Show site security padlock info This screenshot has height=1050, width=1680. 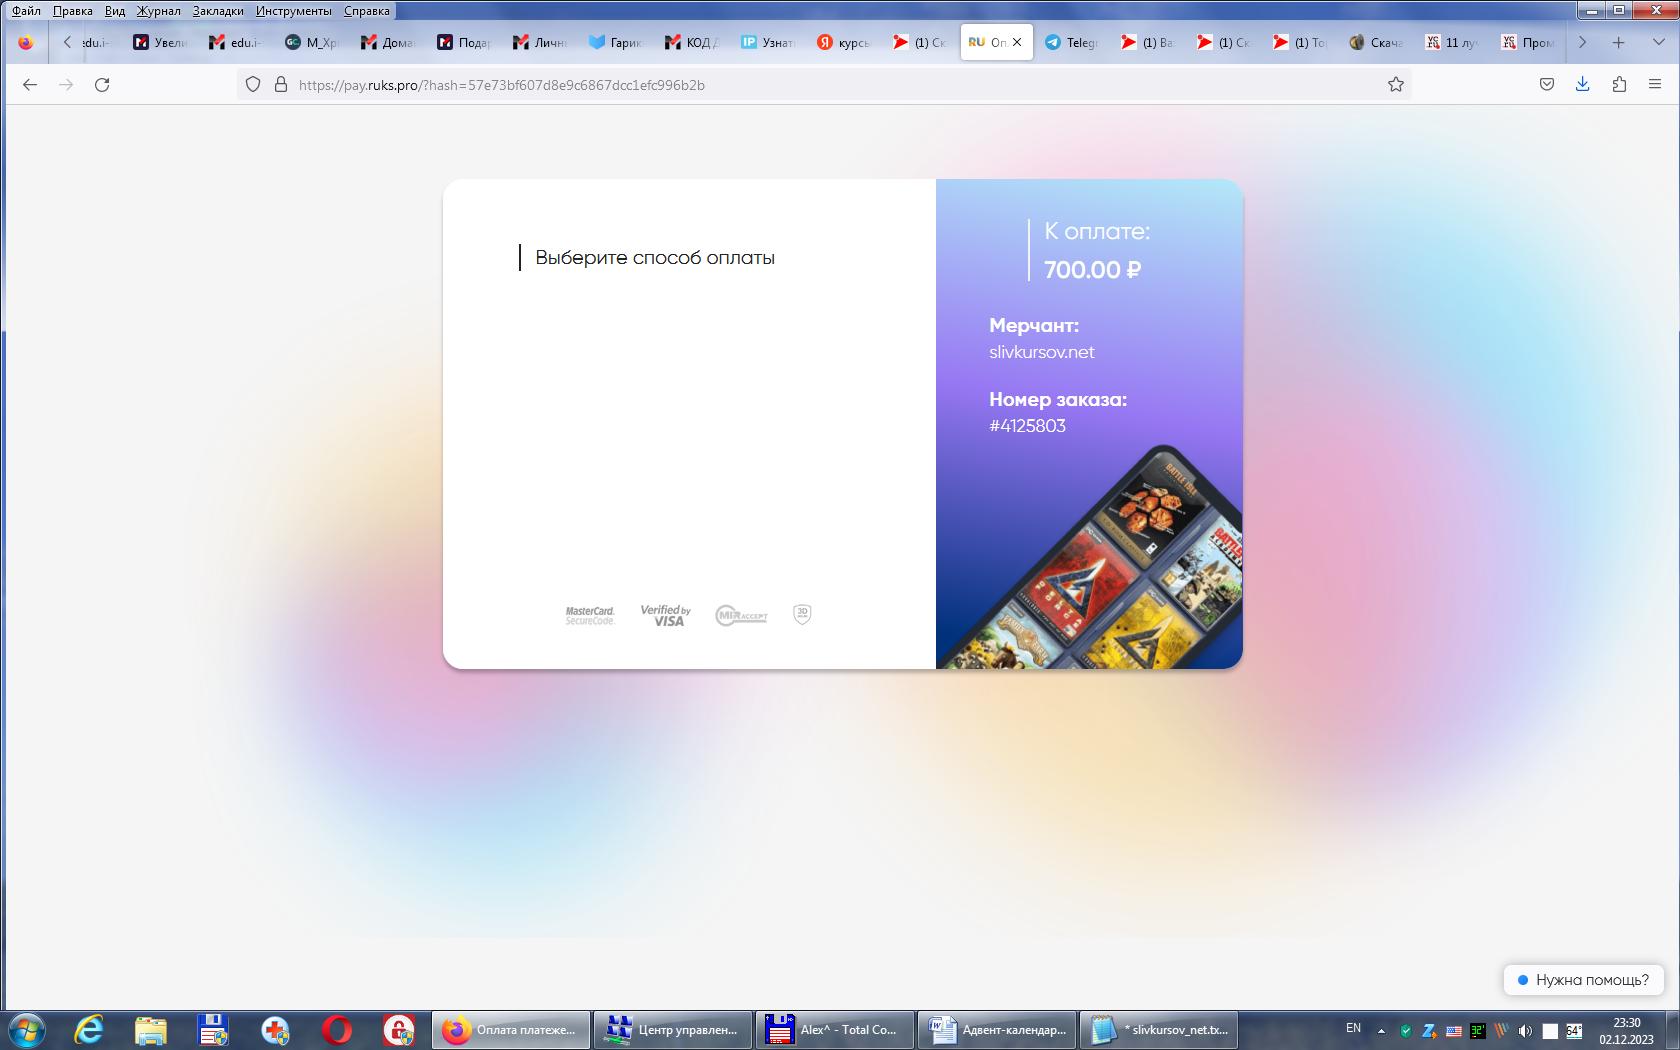tap(281, 85)
